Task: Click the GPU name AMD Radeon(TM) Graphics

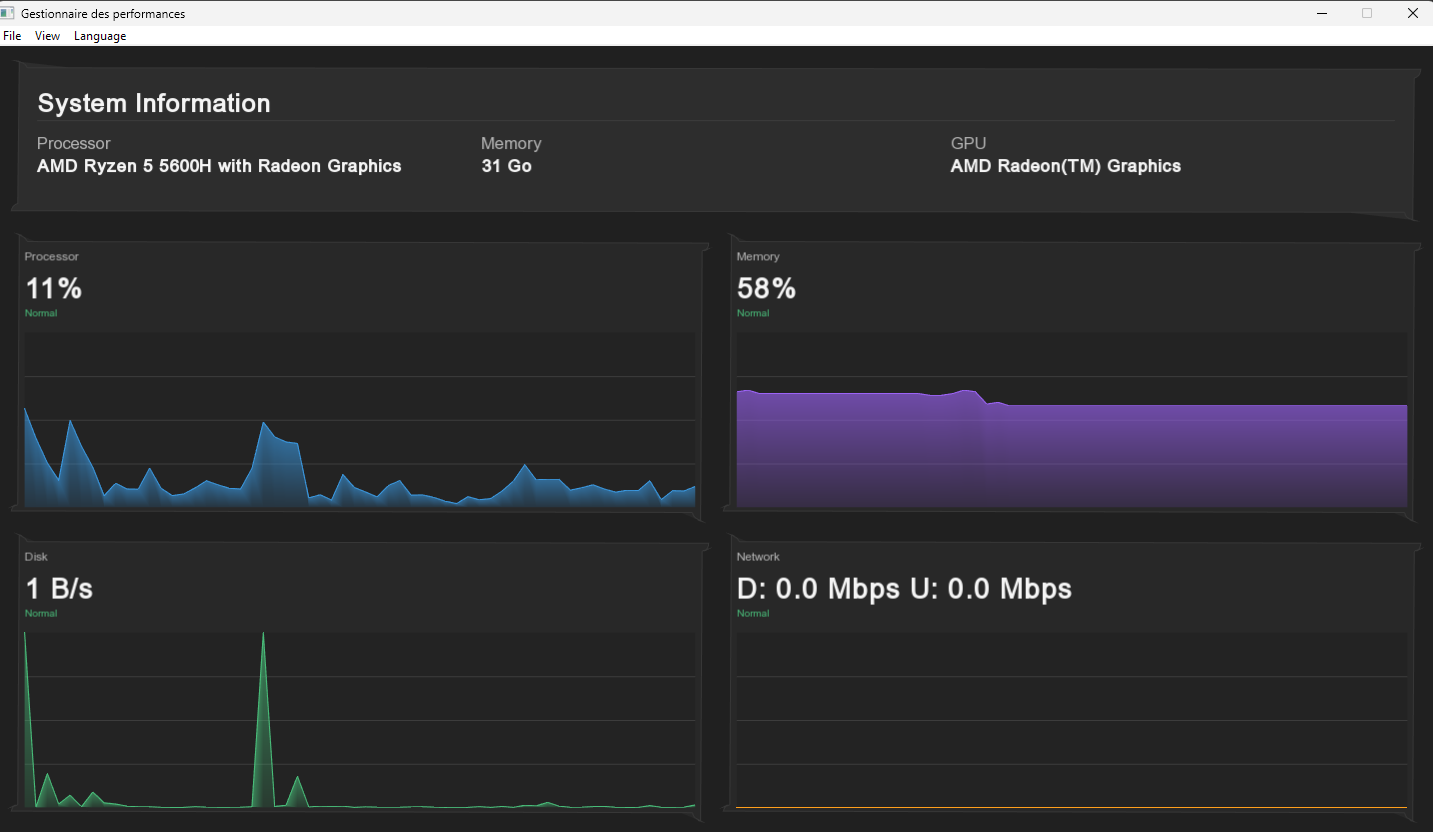Action: pos(1065,166)
